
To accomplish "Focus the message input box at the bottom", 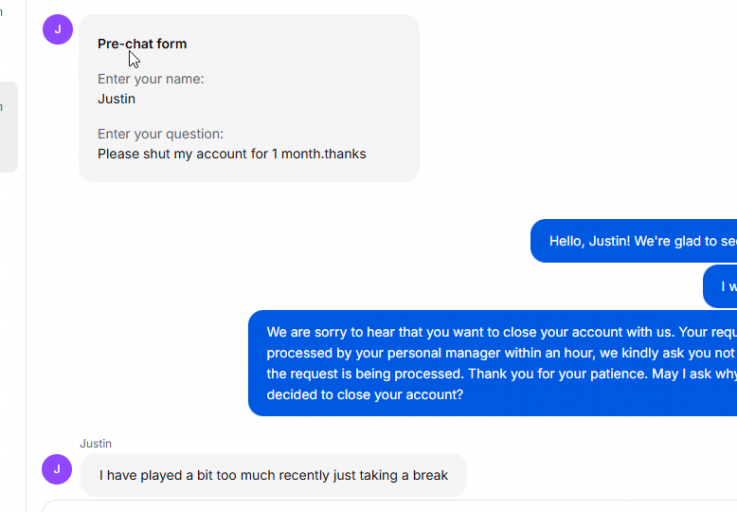I will 389,506.
